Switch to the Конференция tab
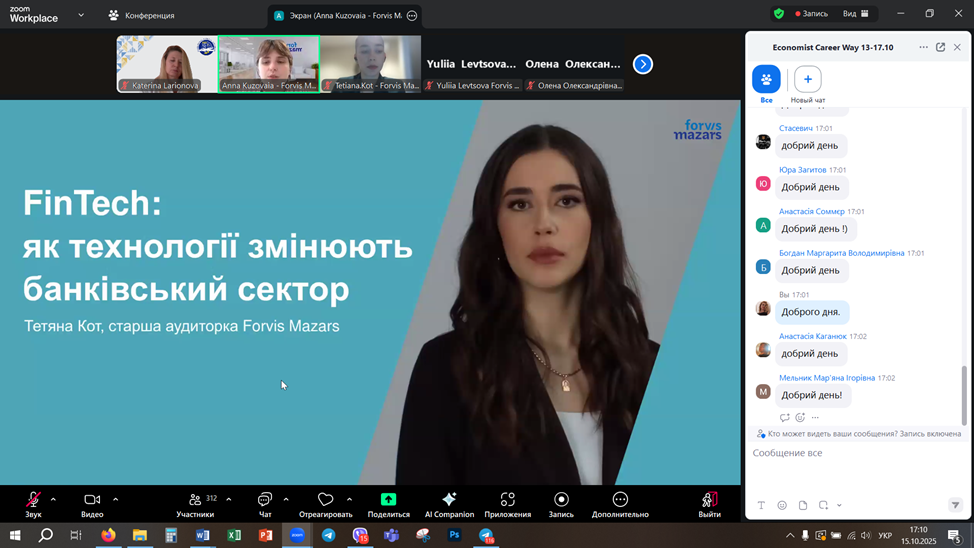974x548 pixels. click(141, 15)
